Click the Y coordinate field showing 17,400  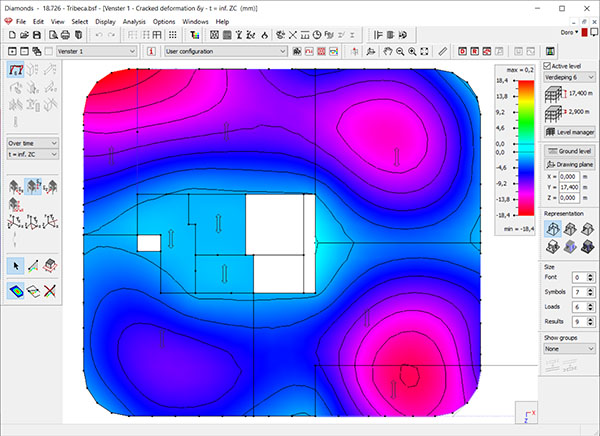569,187
